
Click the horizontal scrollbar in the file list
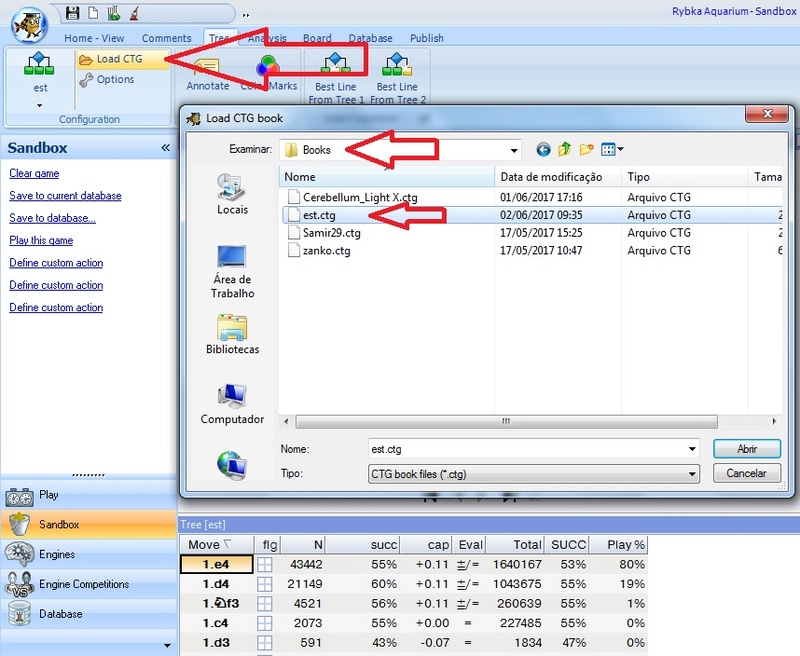506,421
